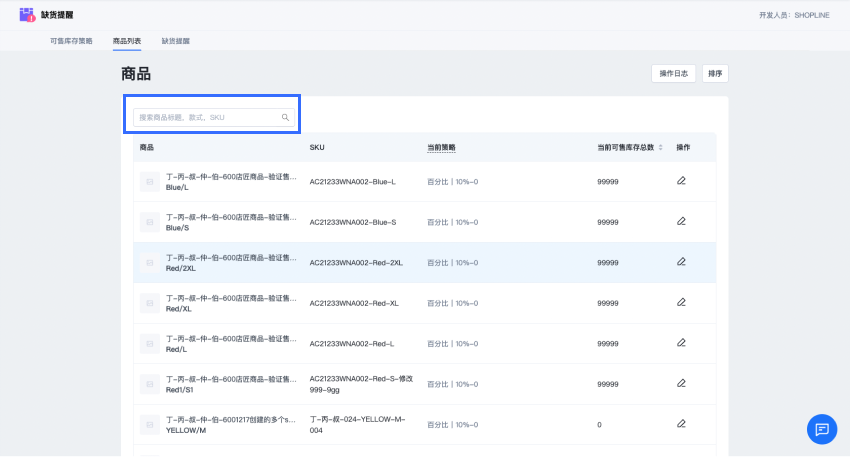Click 百分比 | 10%-0 strategy in Red/2XL row
850x457 pixels.
coord(453,263)
